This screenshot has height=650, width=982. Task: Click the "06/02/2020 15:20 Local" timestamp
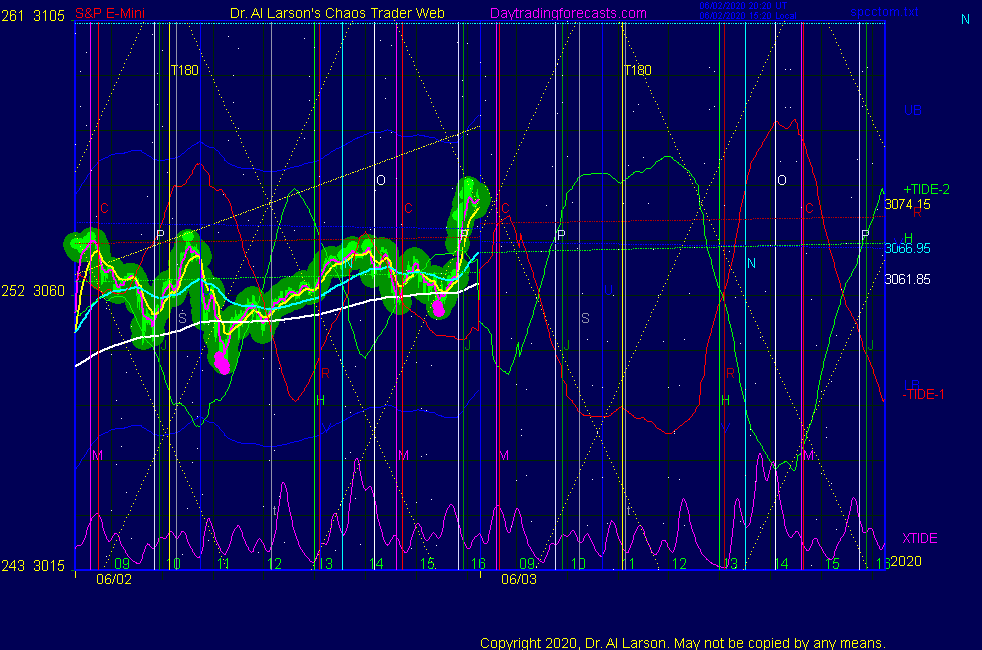click(748, 16)
